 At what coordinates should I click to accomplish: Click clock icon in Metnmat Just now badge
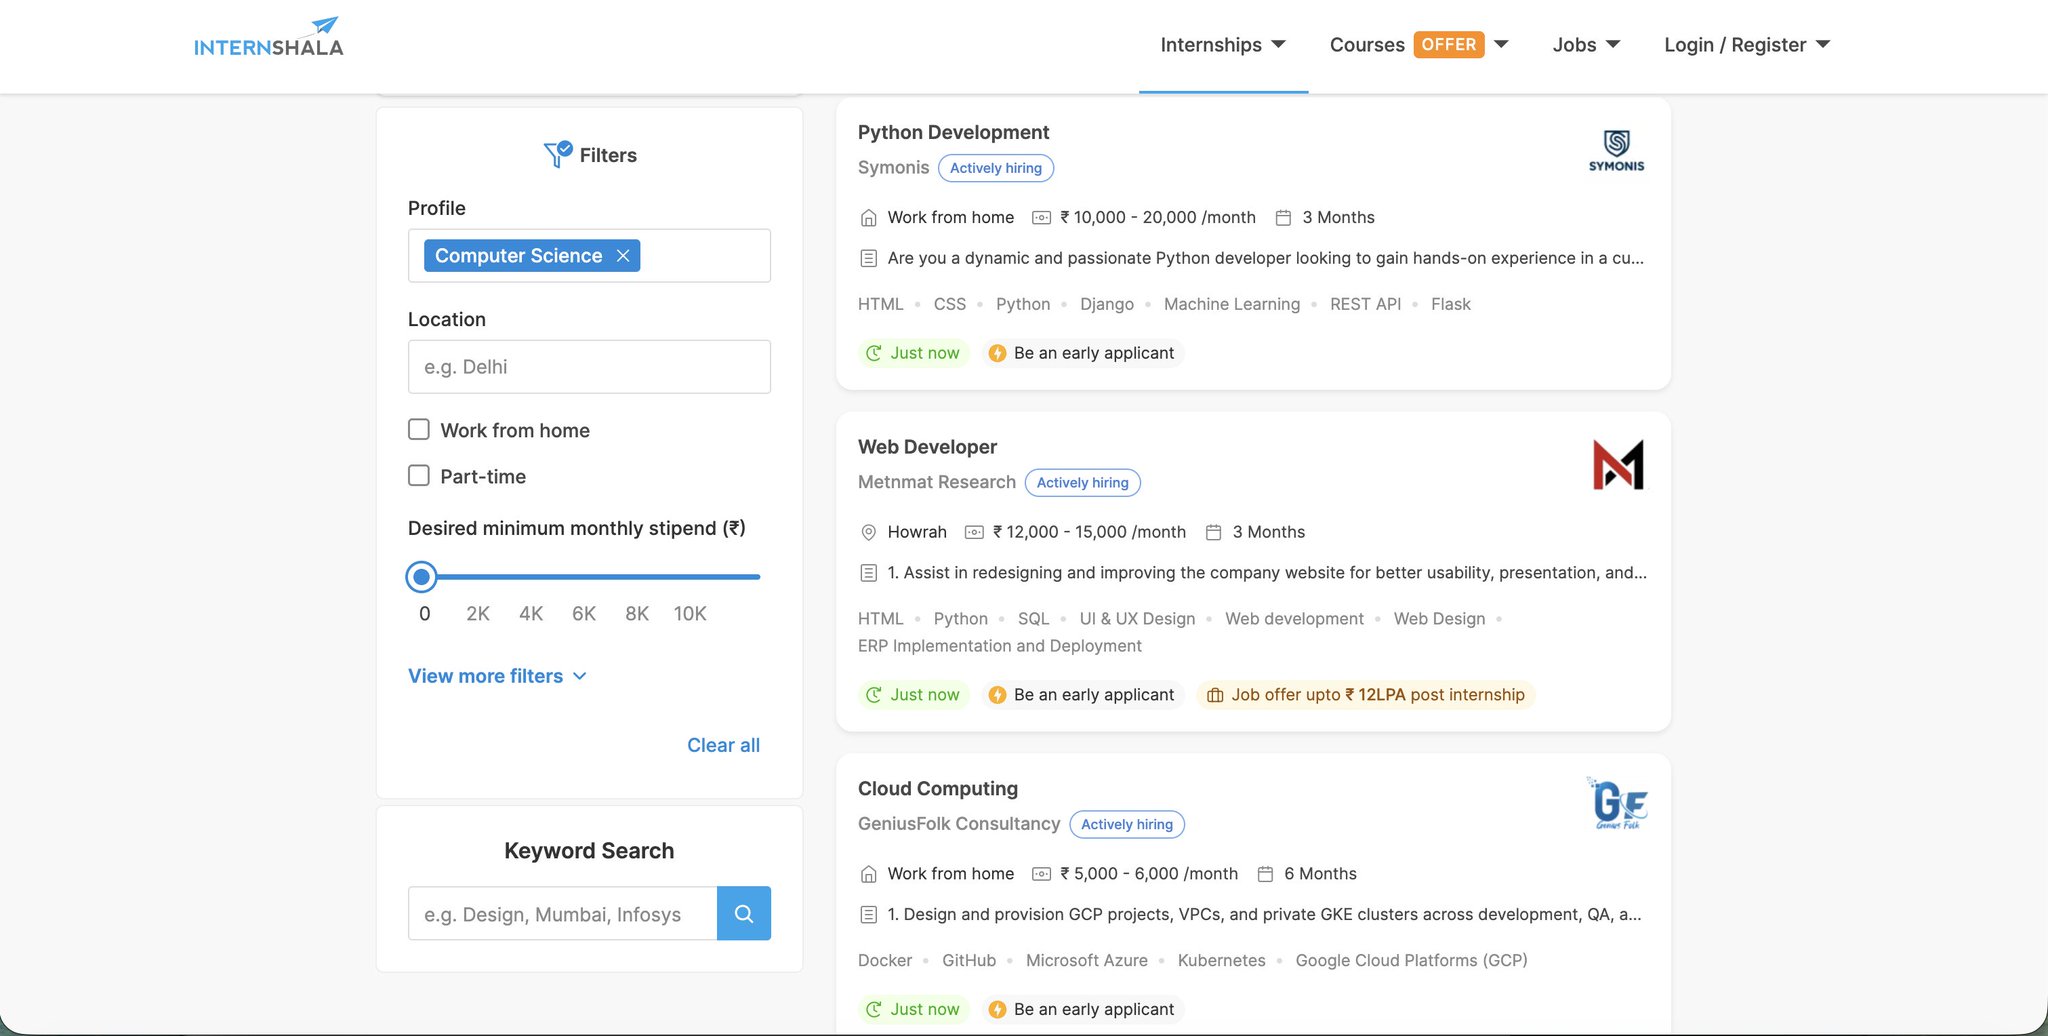point(874,695)
